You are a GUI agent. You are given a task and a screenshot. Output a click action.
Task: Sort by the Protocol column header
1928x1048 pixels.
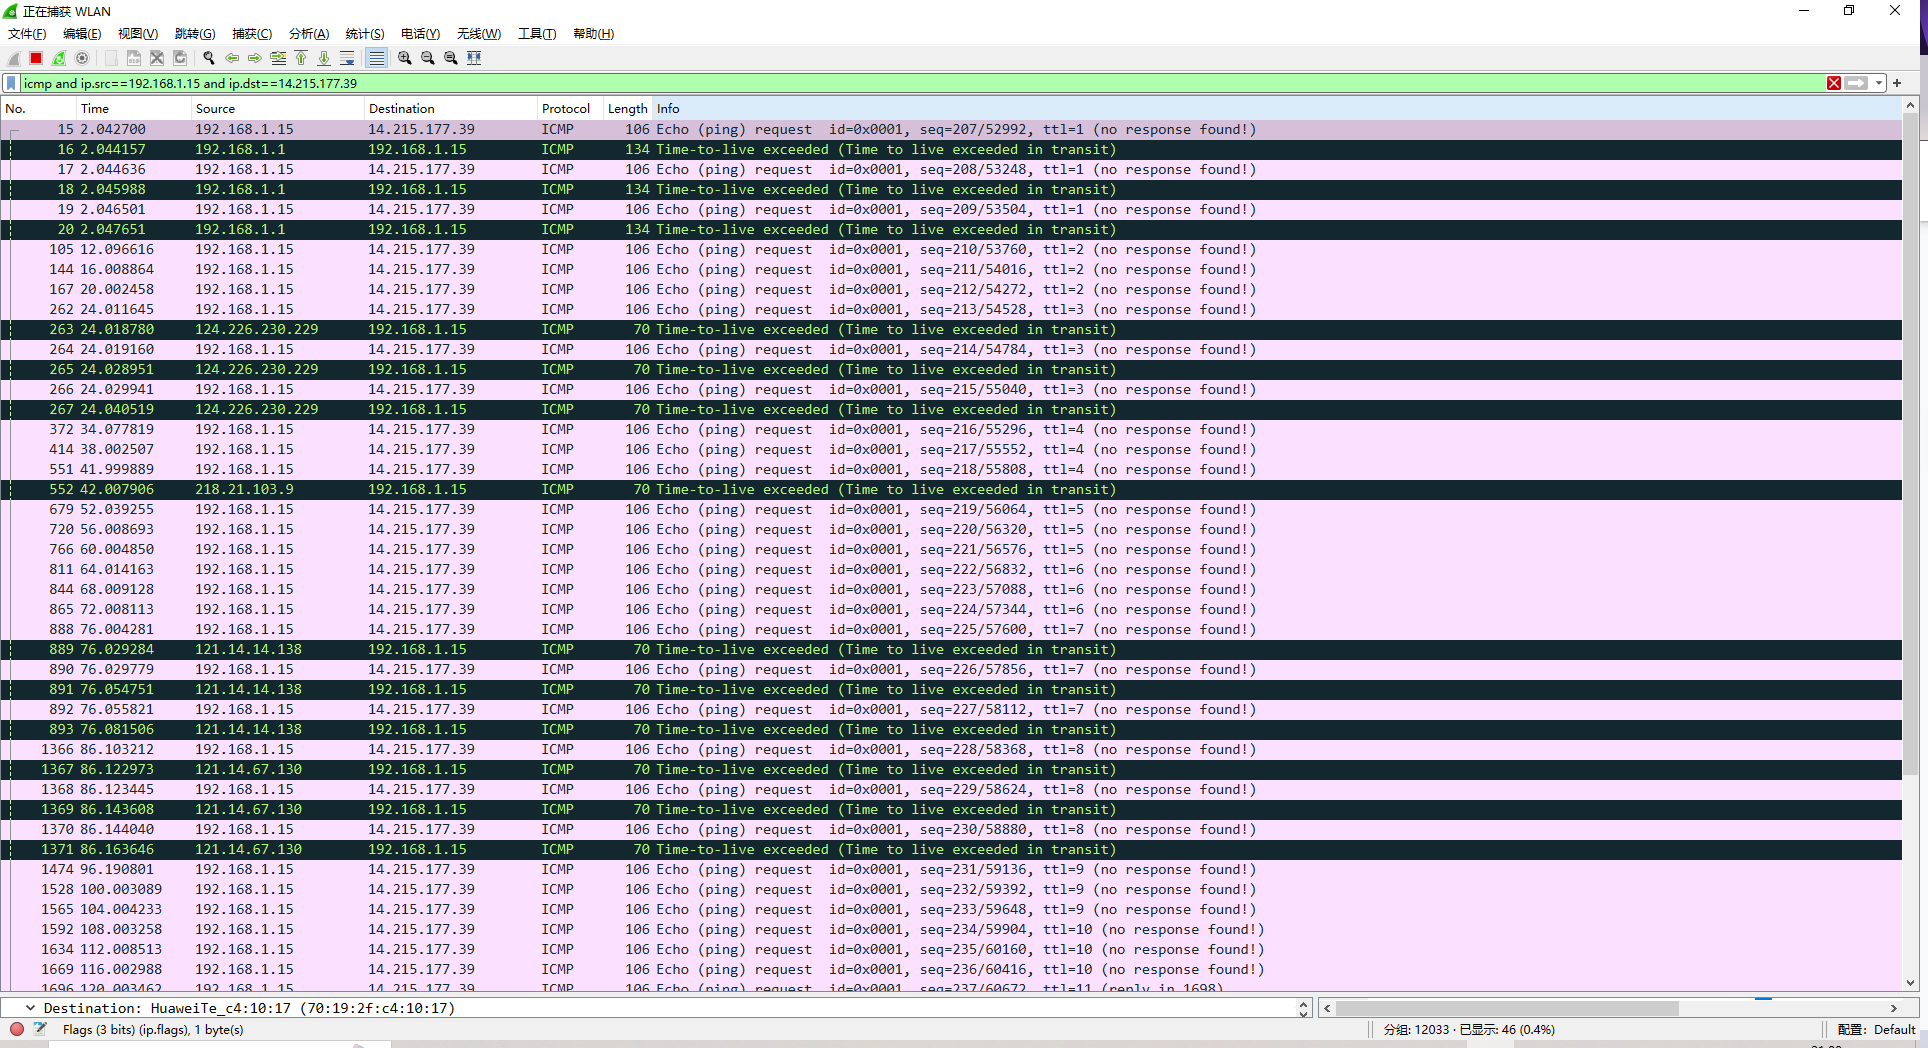click(x=570, y=108)
